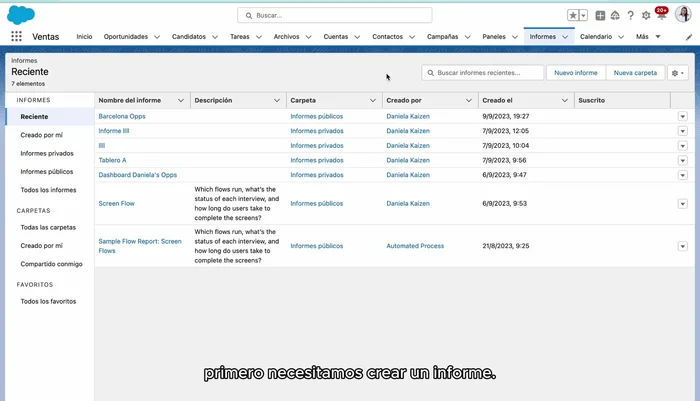Click the favorites star icon

click(573, 16)
